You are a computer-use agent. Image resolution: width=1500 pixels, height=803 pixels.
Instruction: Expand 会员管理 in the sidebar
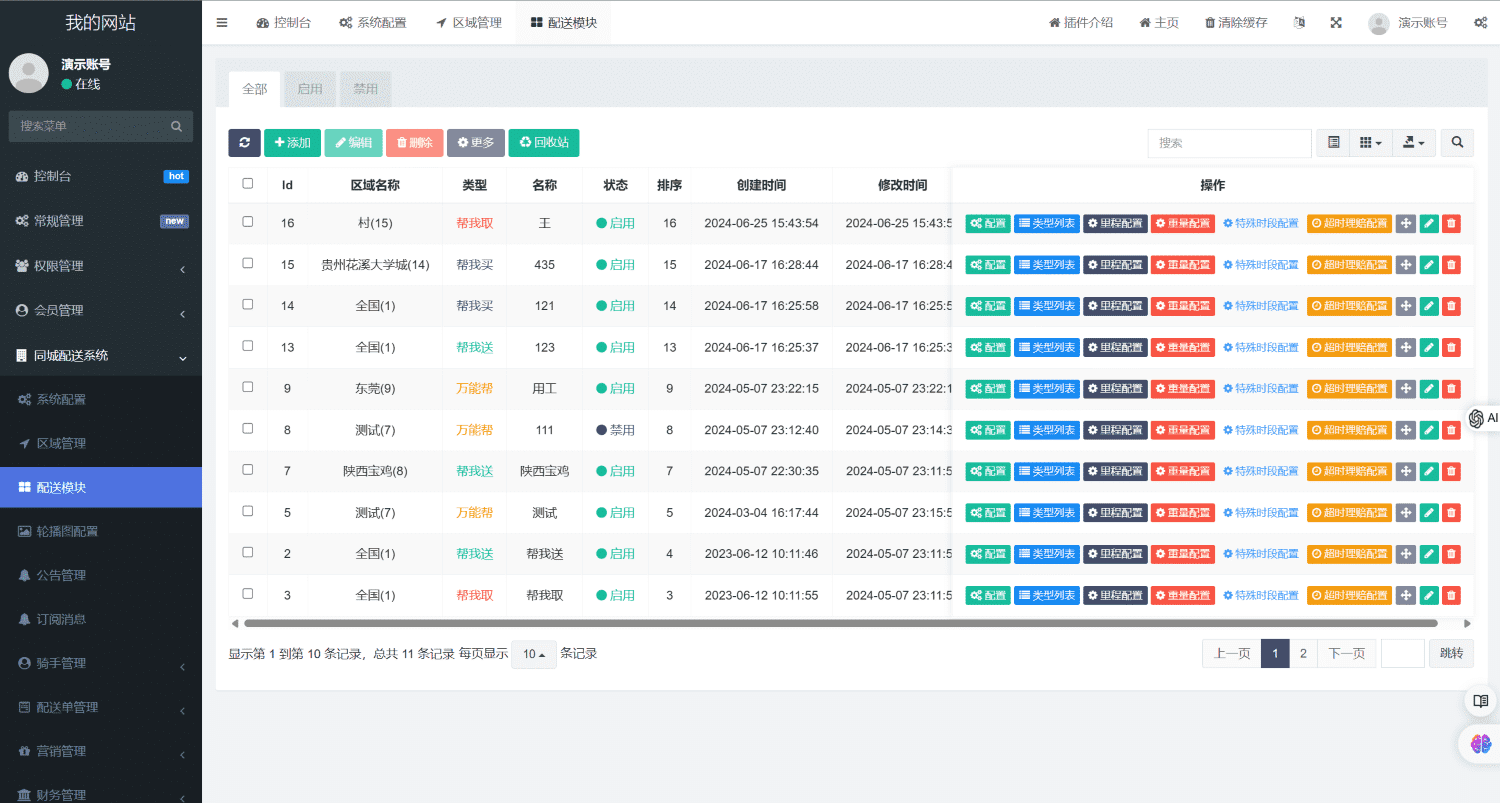101,310
